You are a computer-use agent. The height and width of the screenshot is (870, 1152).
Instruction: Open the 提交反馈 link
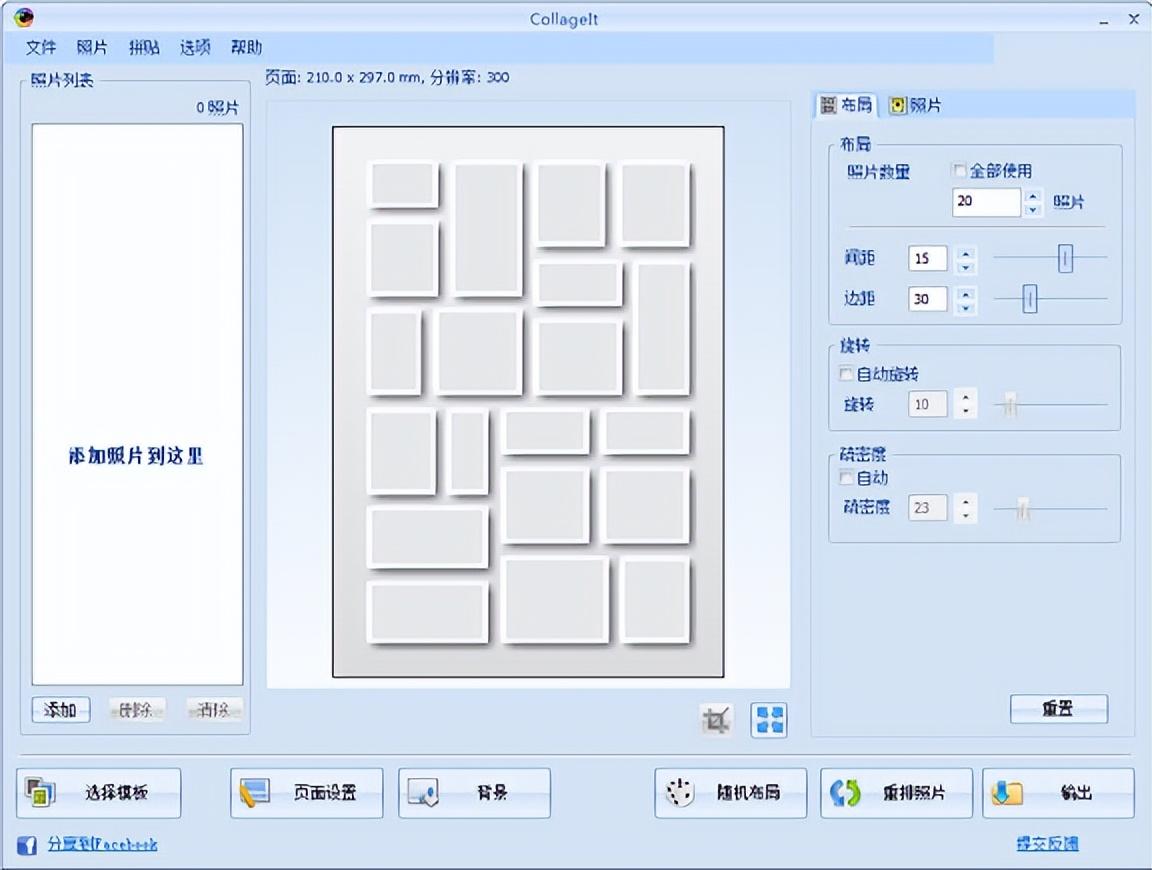(x=1049, y=845)
